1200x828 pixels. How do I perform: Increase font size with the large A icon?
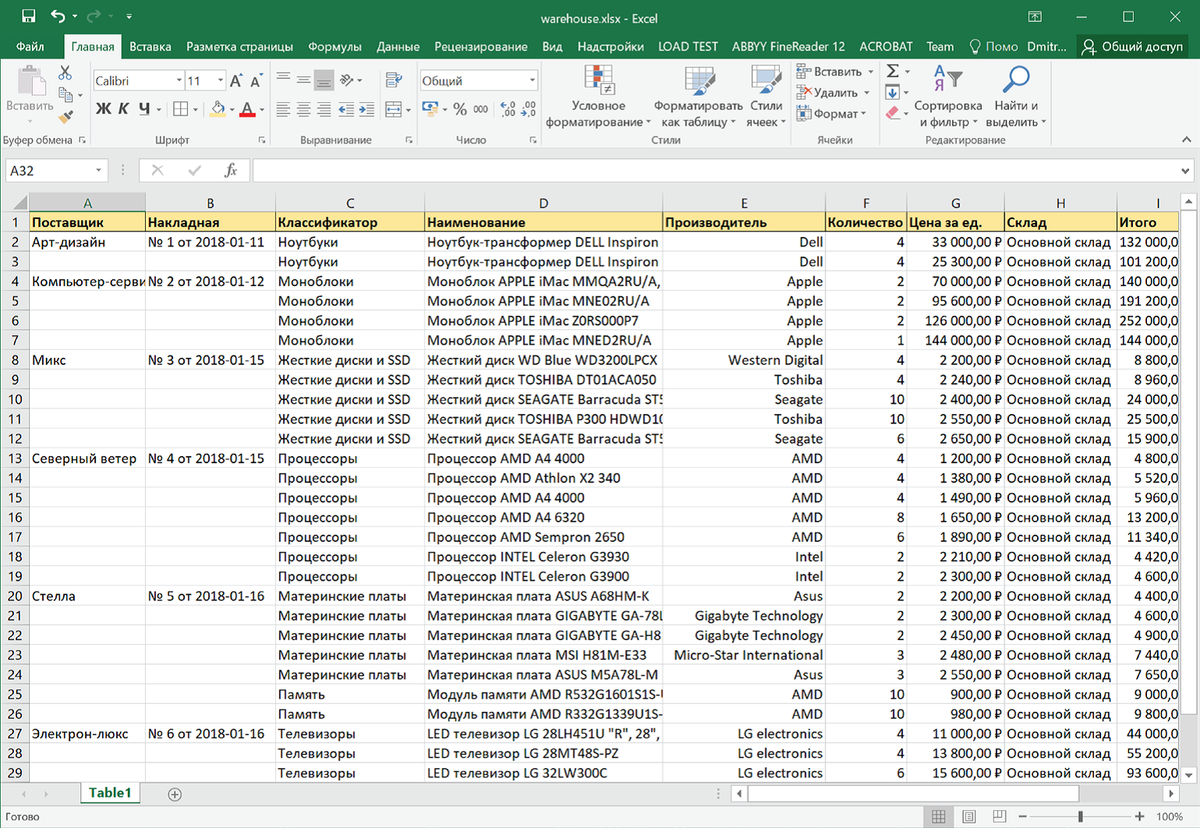tap(237, 81)
